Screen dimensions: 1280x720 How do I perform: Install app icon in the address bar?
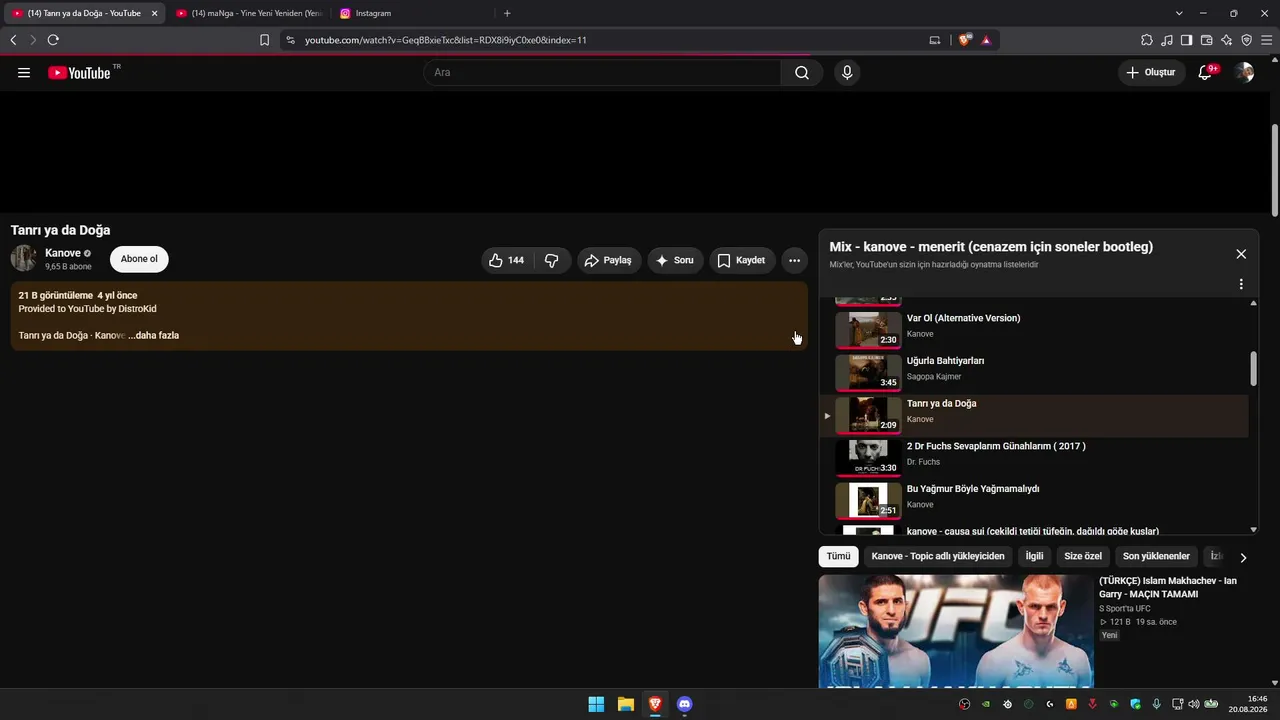click(935, 40)
